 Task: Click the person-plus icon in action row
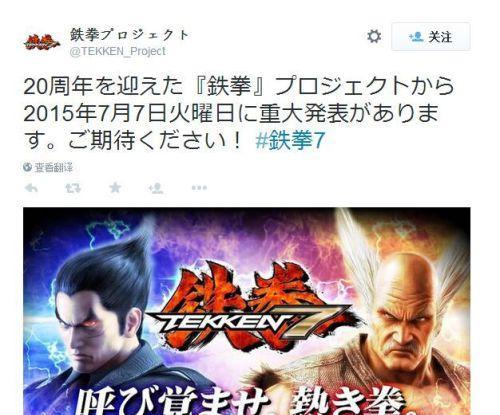(156, 188)
